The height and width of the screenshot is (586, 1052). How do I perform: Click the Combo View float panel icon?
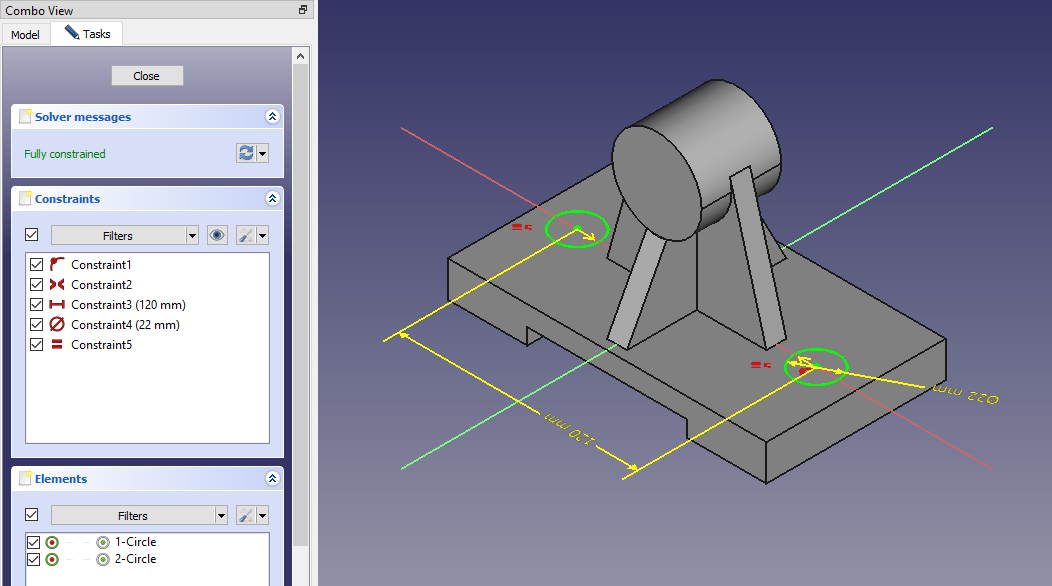(x=303, y=9)
